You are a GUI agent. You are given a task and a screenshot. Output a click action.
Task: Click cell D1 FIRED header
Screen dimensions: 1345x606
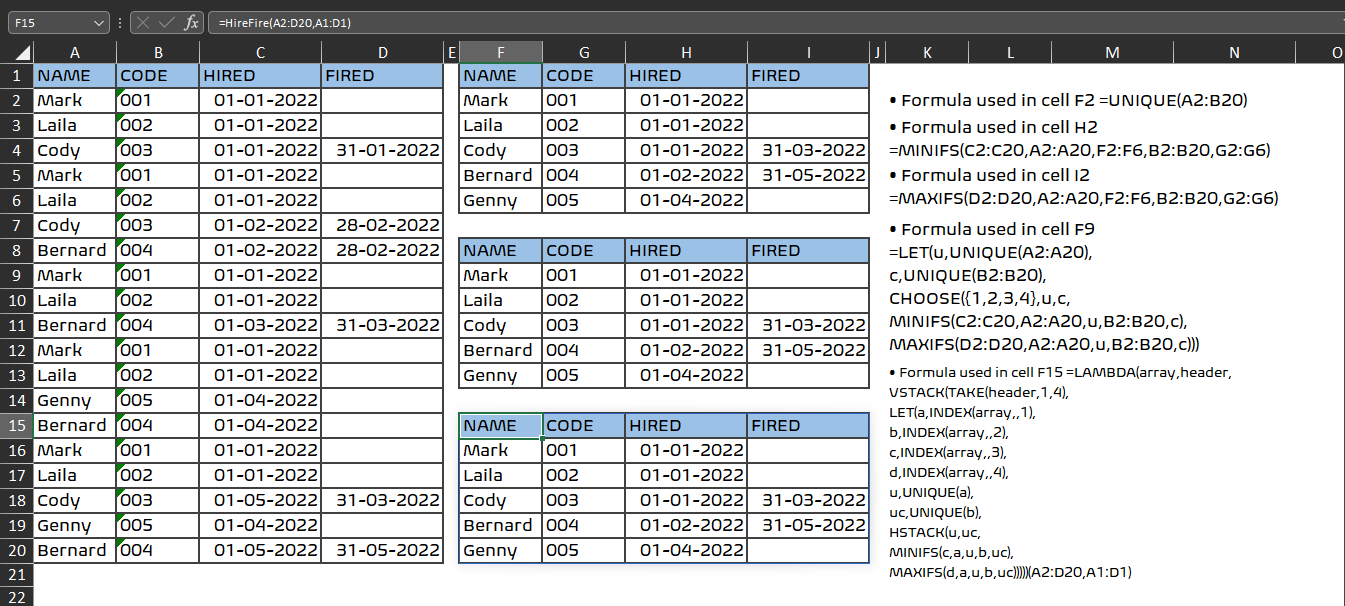[x=382, y=75]
